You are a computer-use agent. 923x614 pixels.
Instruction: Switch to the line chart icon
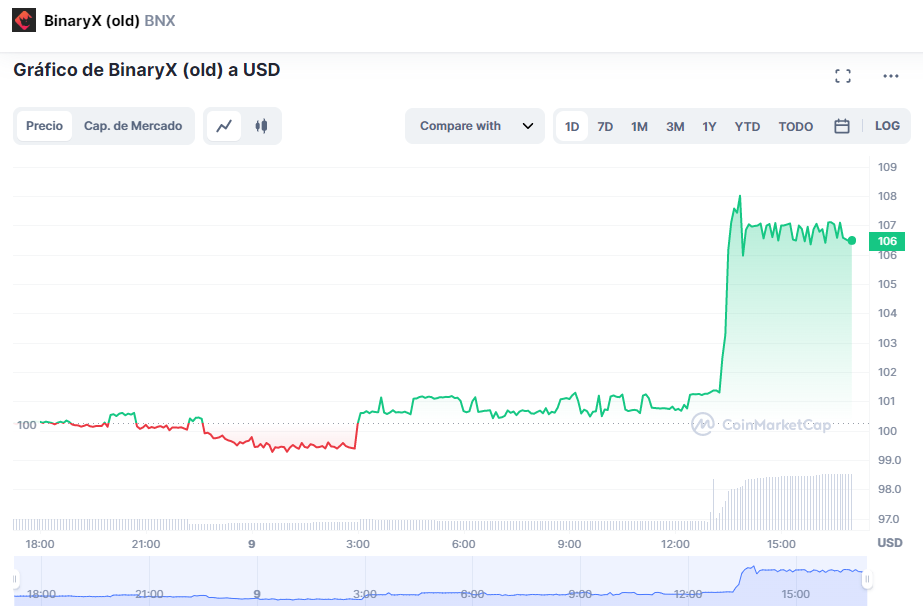(x=224, y=126)
